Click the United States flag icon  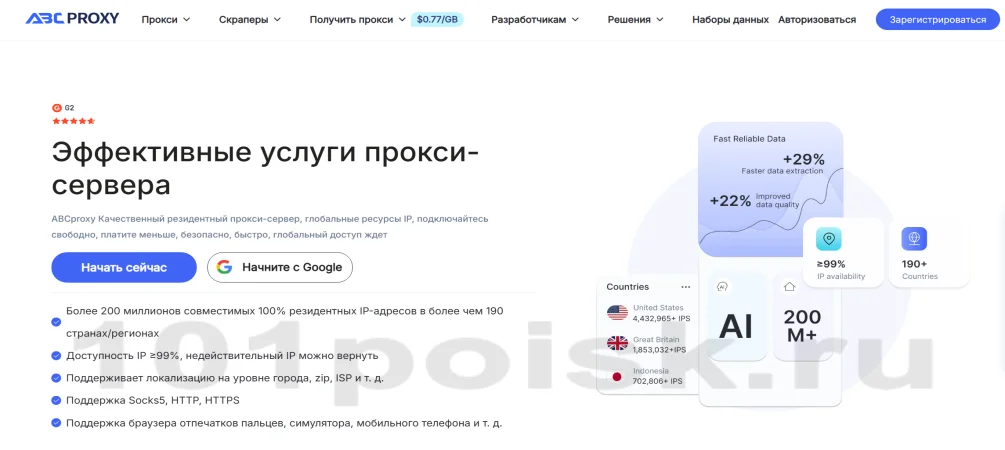coord(617,313)
